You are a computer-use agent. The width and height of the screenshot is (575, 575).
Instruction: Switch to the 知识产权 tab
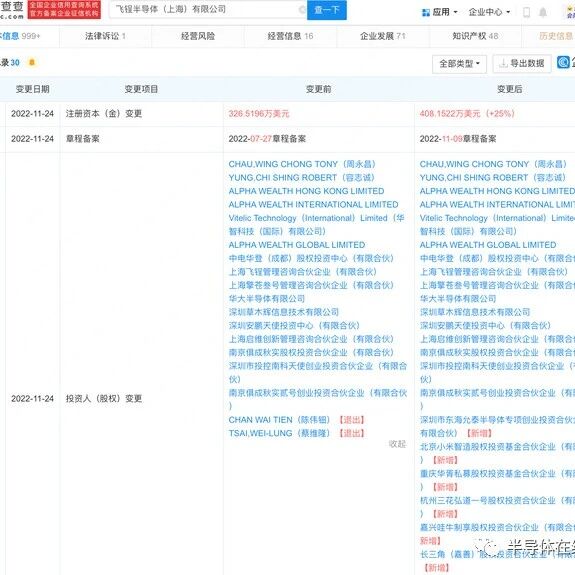(475, 36)
